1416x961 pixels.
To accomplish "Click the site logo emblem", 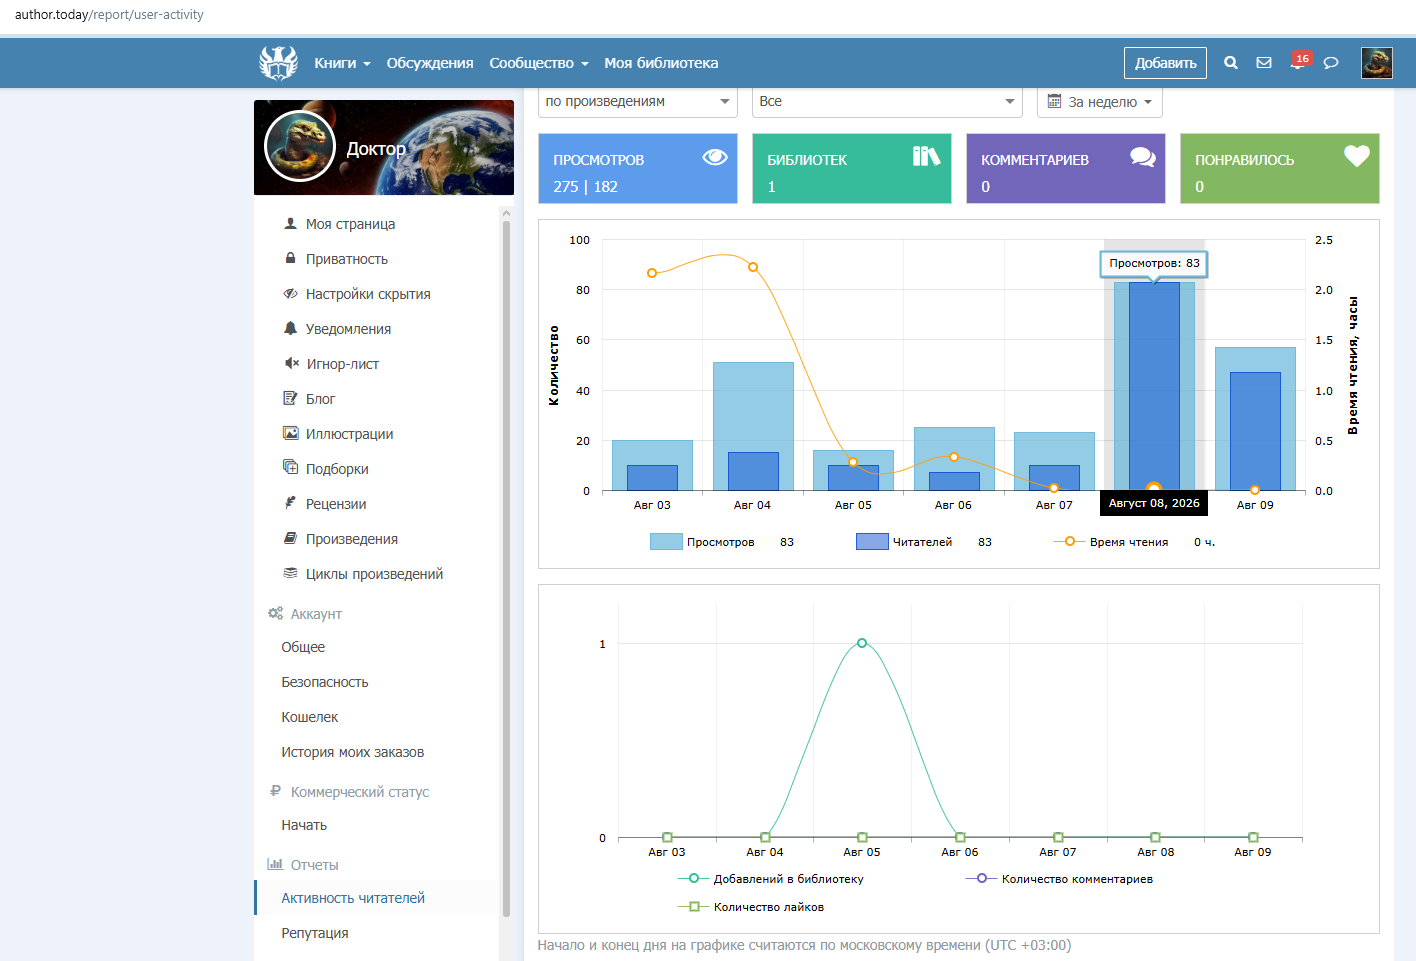I will click(278, 63).
